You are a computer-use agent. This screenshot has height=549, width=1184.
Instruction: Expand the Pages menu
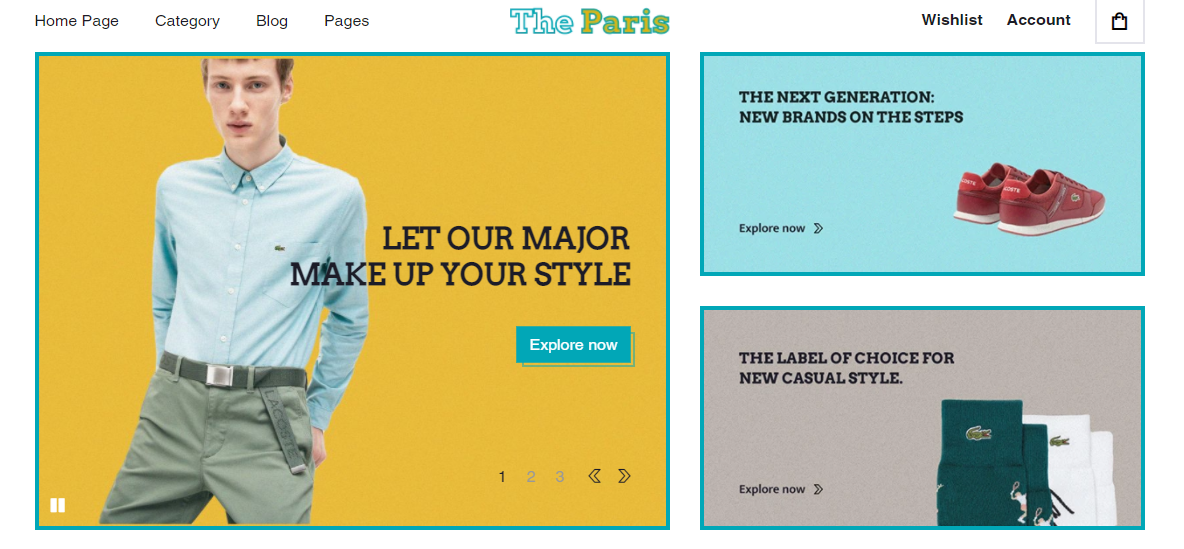pyautogui.click(x=347, y=21)
